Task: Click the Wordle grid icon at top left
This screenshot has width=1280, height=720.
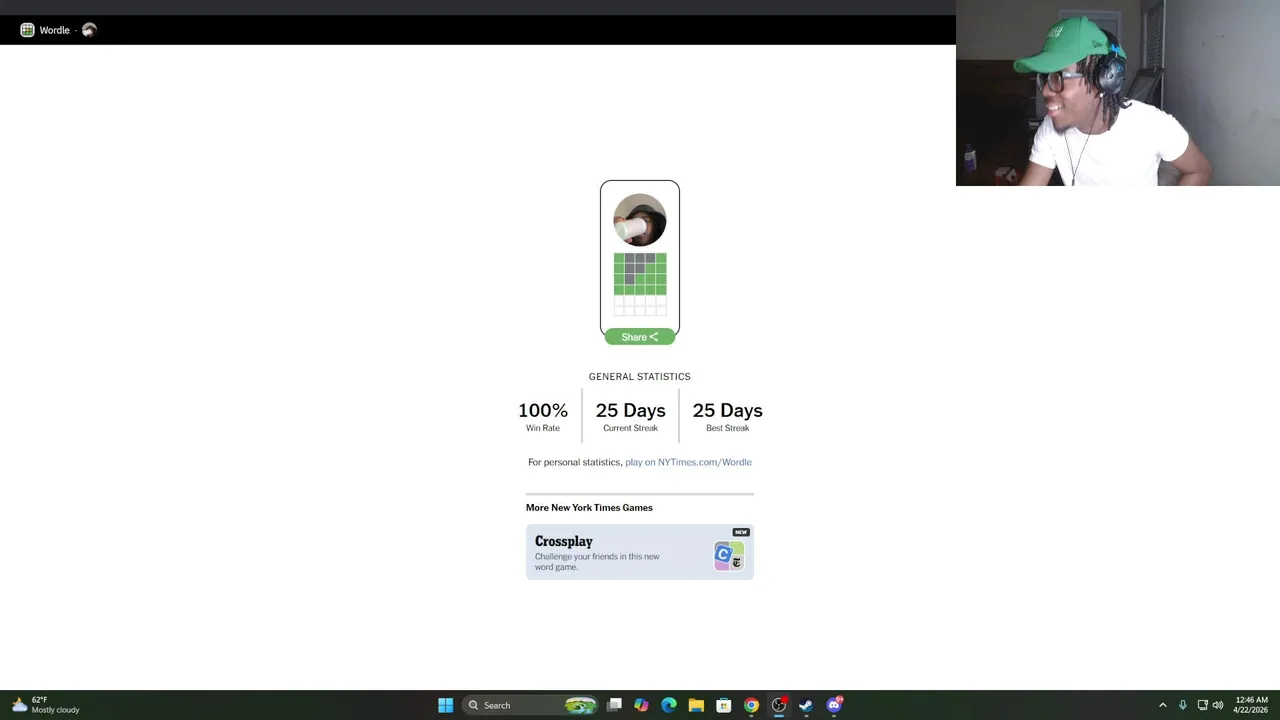Action: 27,30
